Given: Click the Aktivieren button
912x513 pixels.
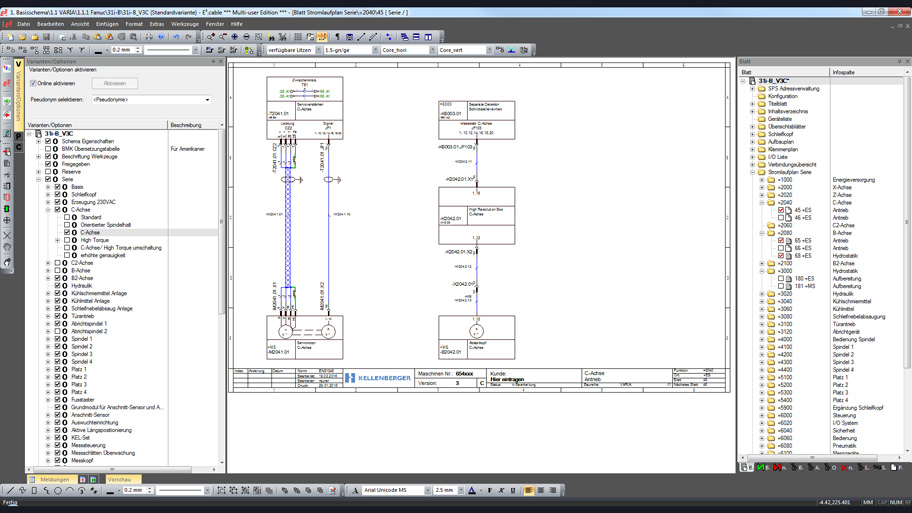Looking at the screenshot, I should coord(115,84).
